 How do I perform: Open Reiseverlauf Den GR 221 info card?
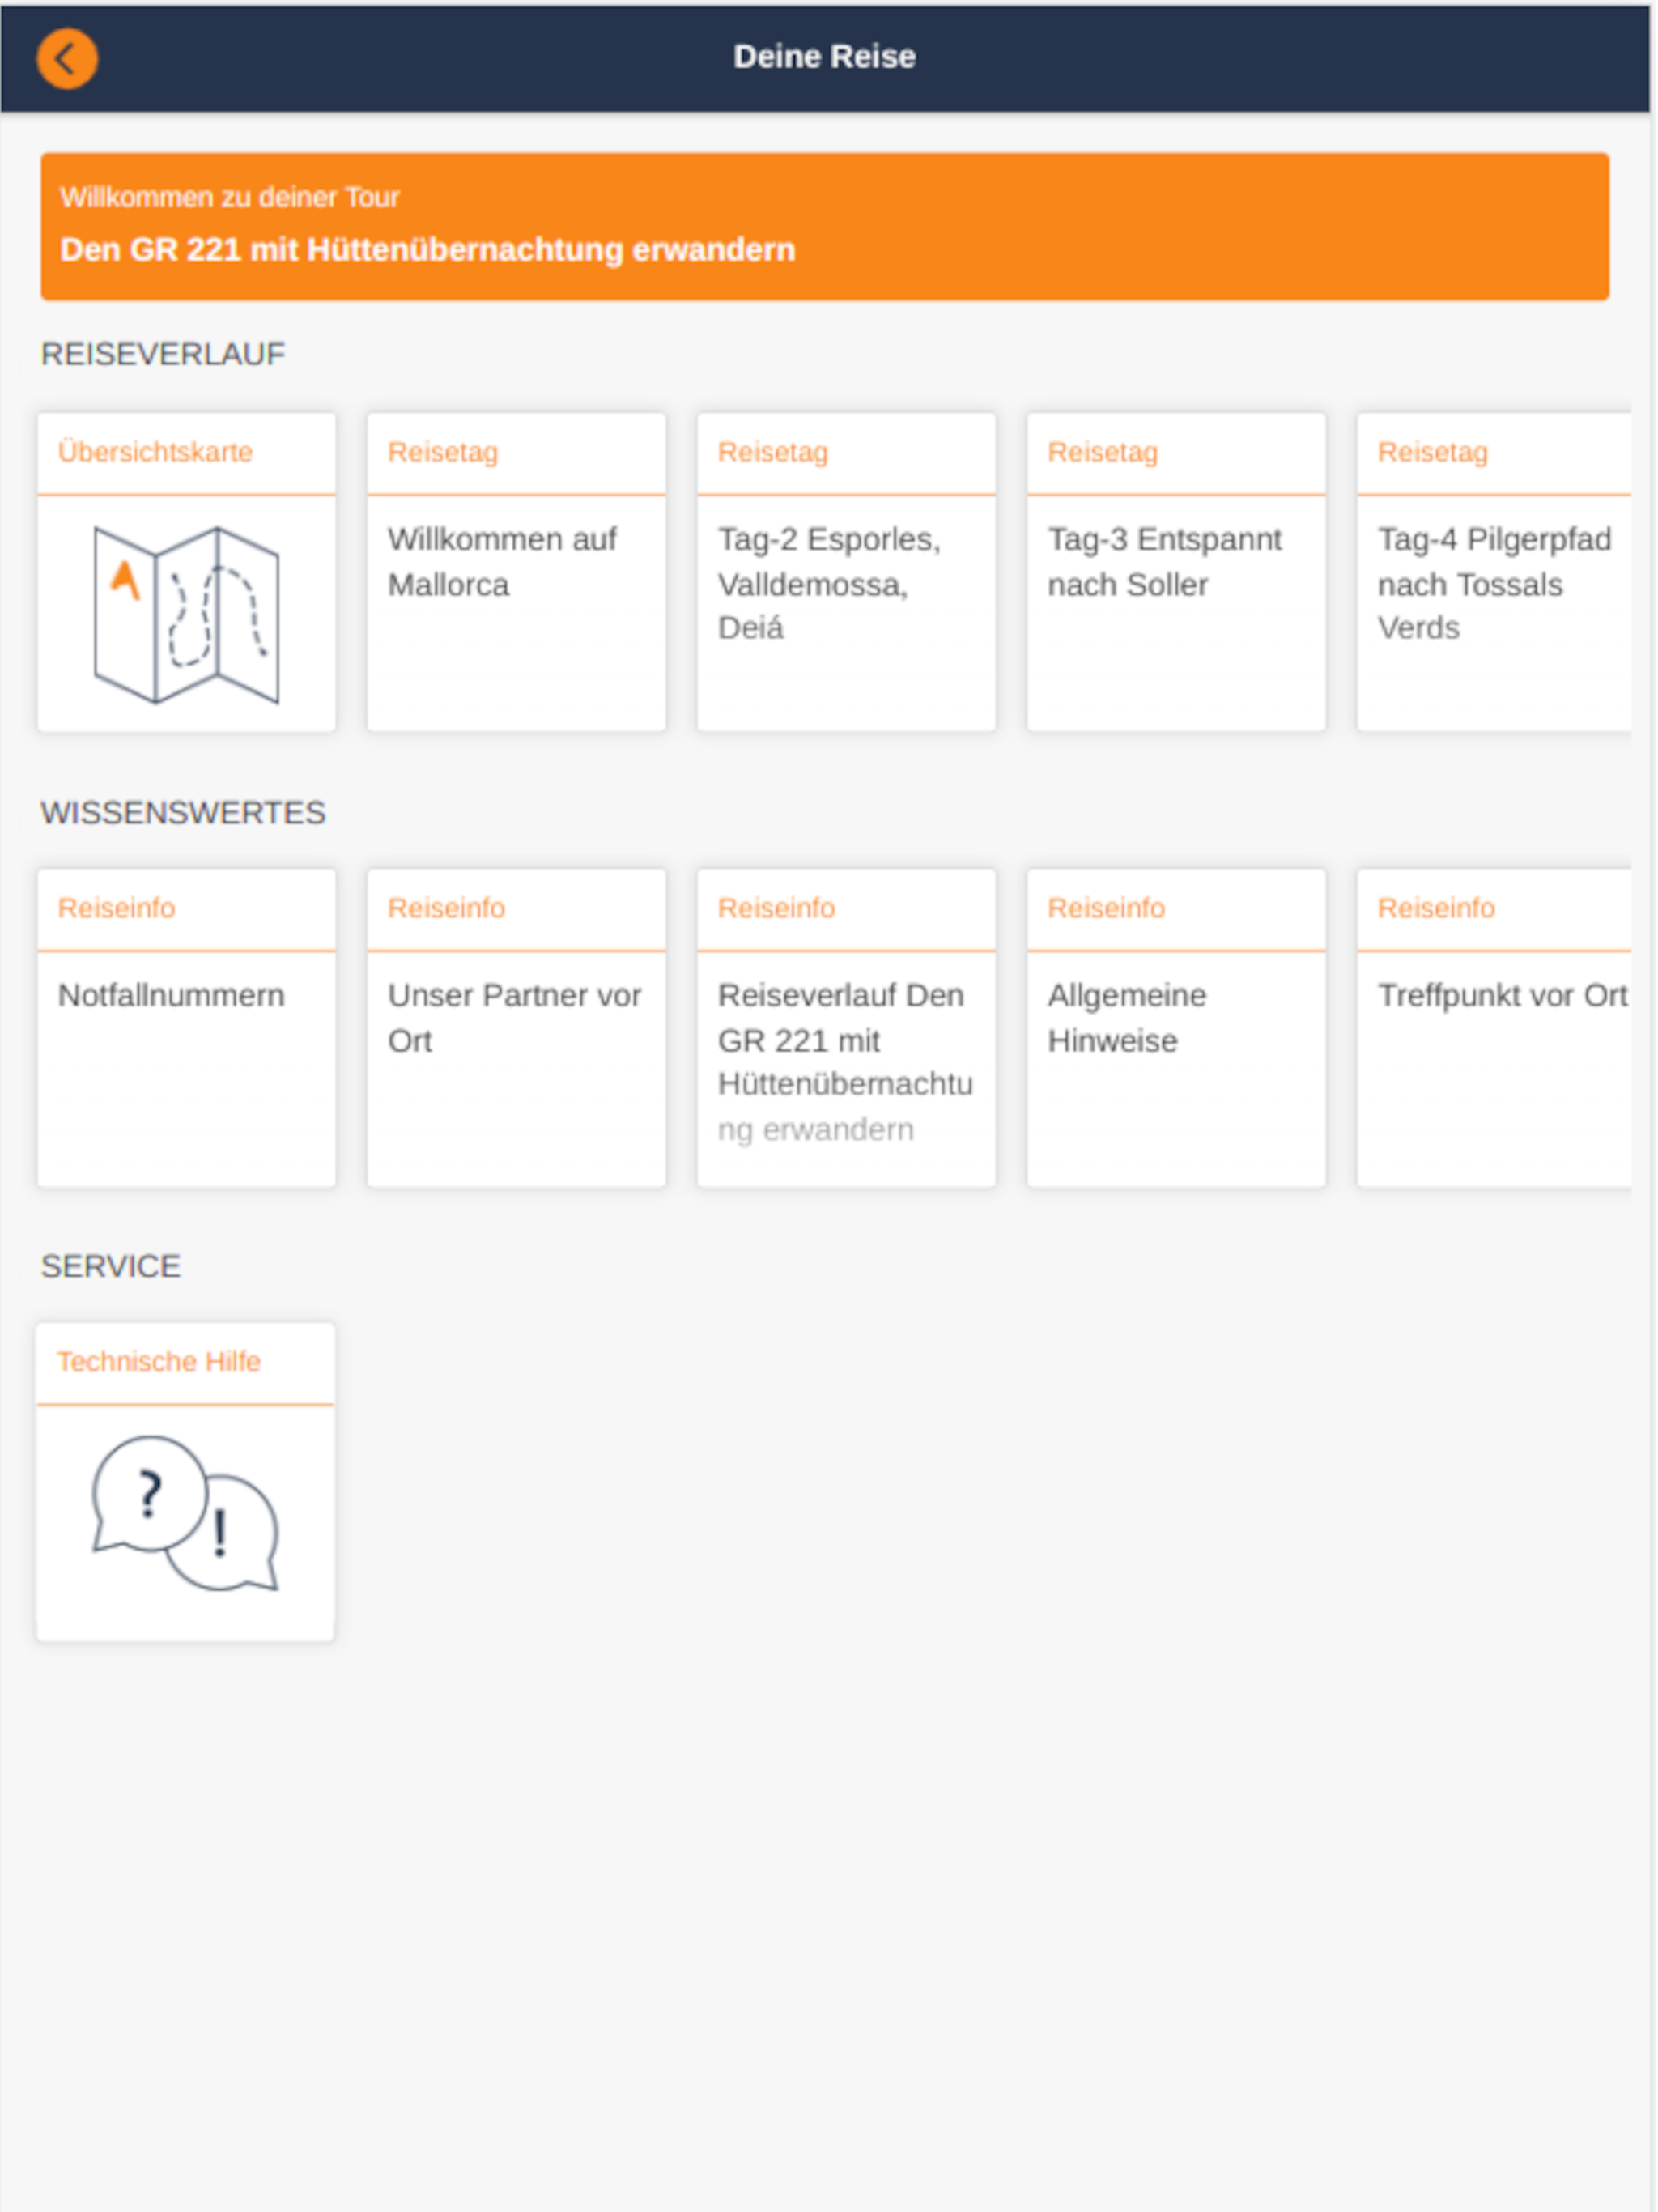click(847, 1029)
